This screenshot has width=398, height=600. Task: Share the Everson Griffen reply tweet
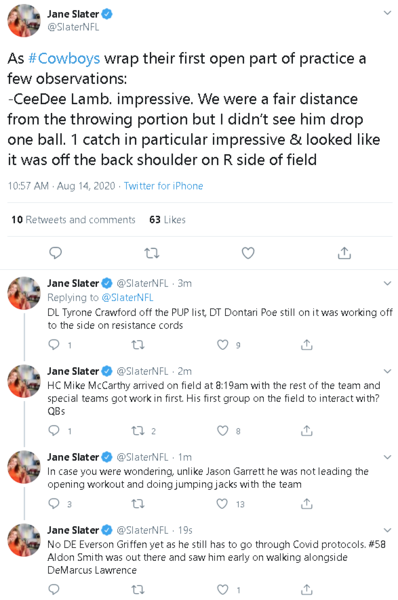coord(306,589)
